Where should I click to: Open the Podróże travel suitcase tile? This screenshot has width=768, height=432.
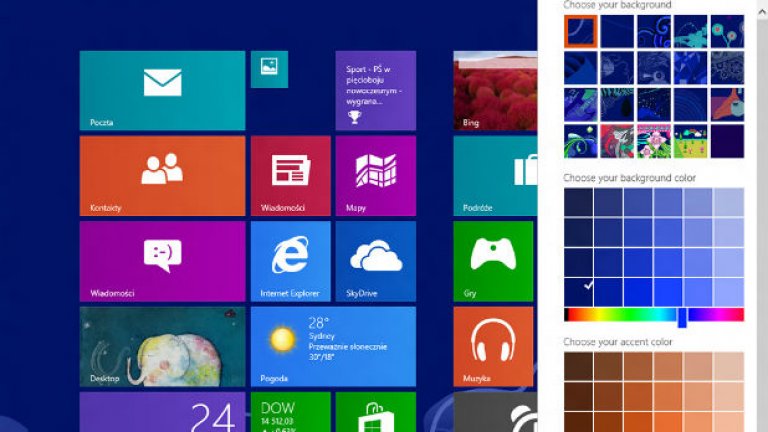pos(494,176)
